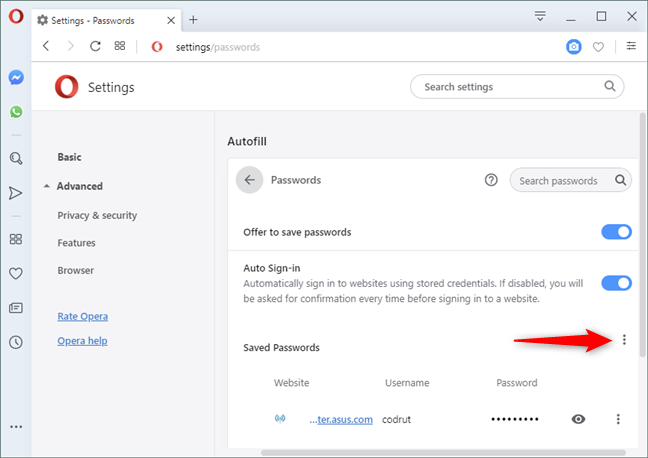
Task: Open Messenger from the Opera sidebar
Action: pos(16,77)
